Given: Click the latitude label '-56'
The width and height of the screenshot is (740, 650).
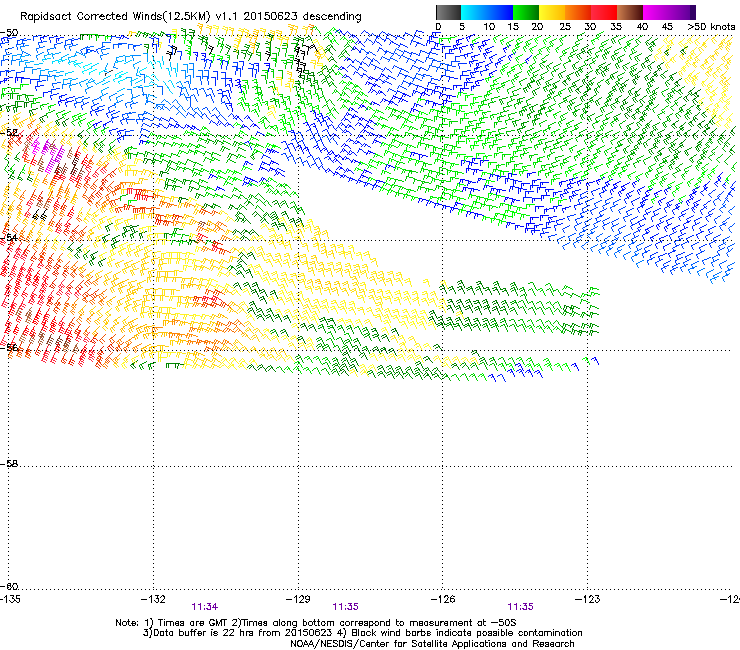Looking at the screenshot, I should (x=9, y=347).
